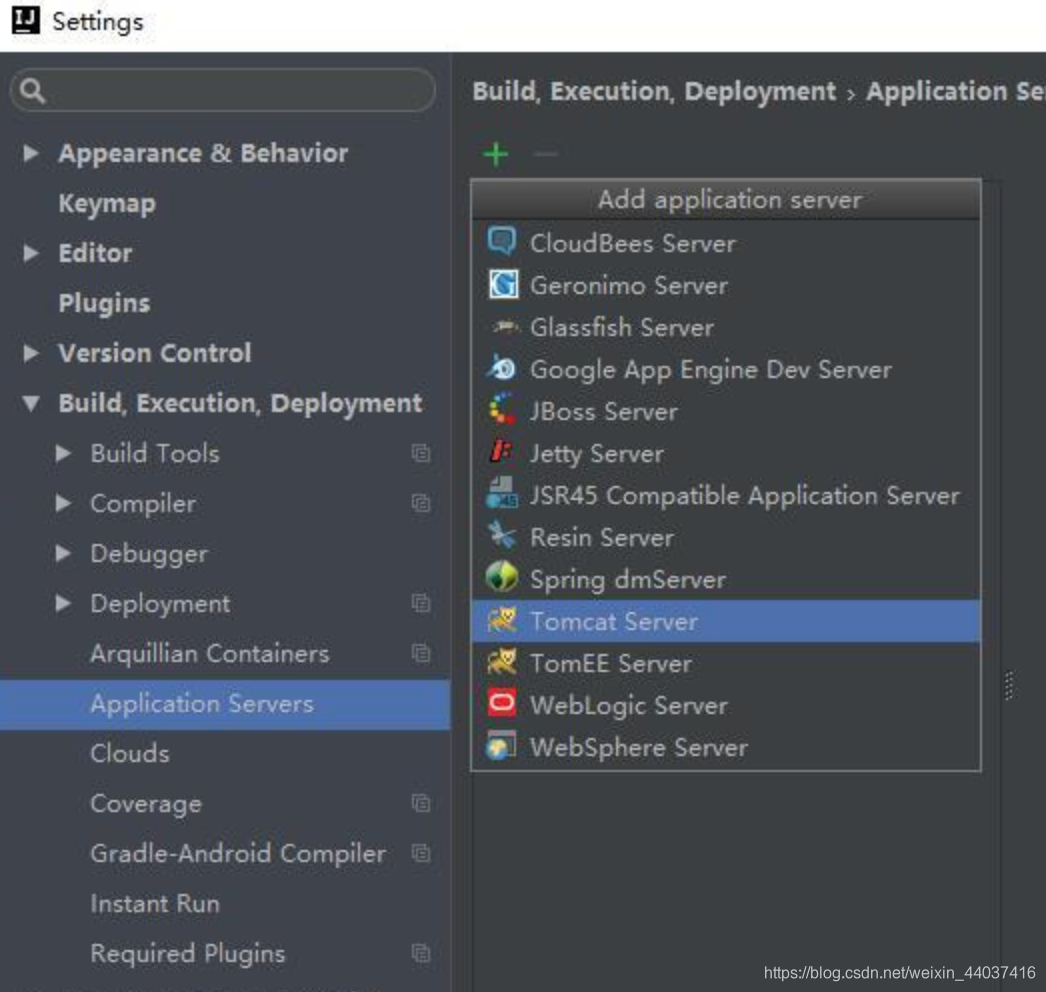Viewport: 1046px width, 992px height.
Task: Click project-level icon beside Coverage
Action: tap(421, 803)
